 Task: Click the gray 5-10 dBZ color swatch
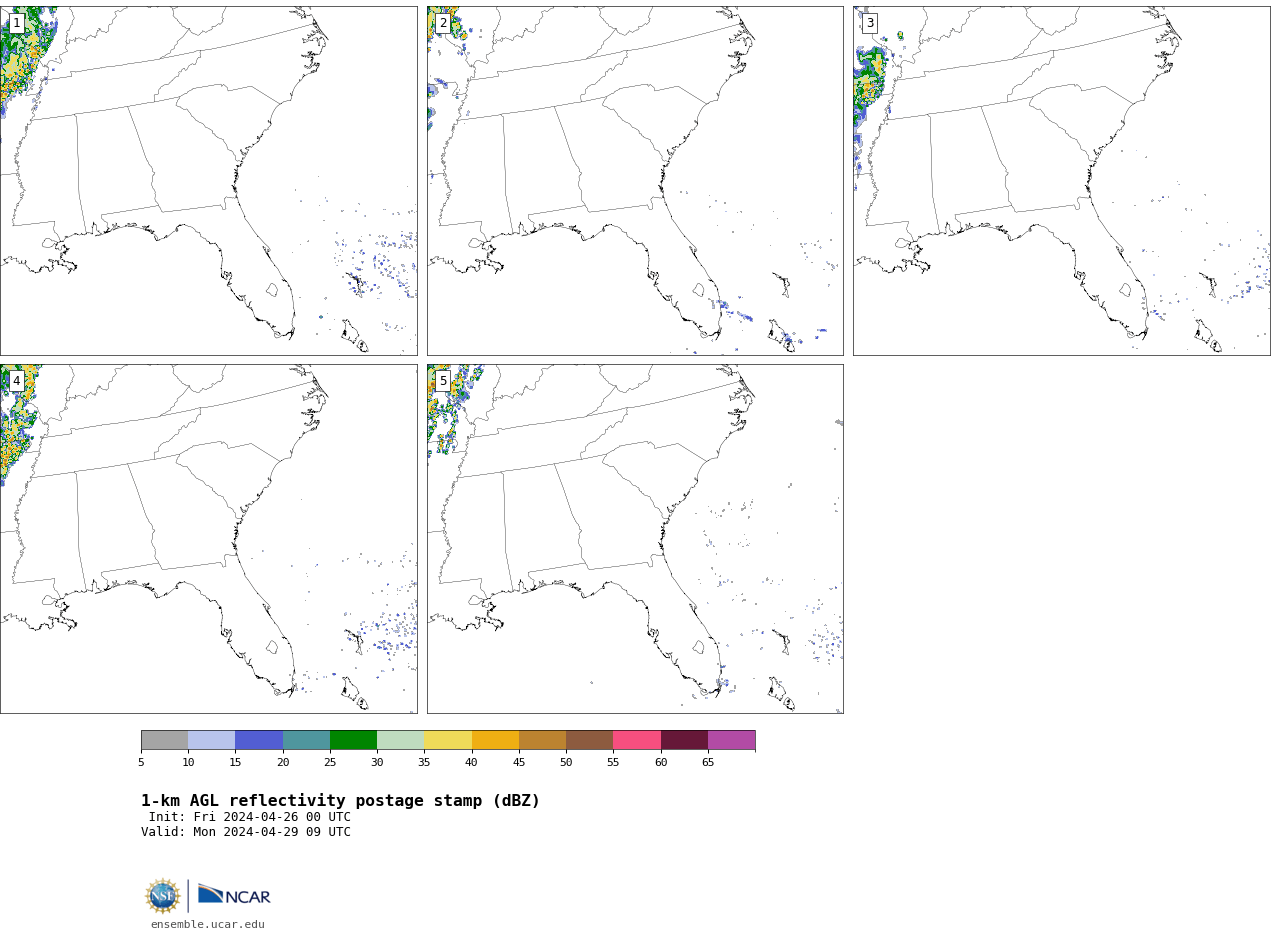pyautogui.click(x=164, y=740)
